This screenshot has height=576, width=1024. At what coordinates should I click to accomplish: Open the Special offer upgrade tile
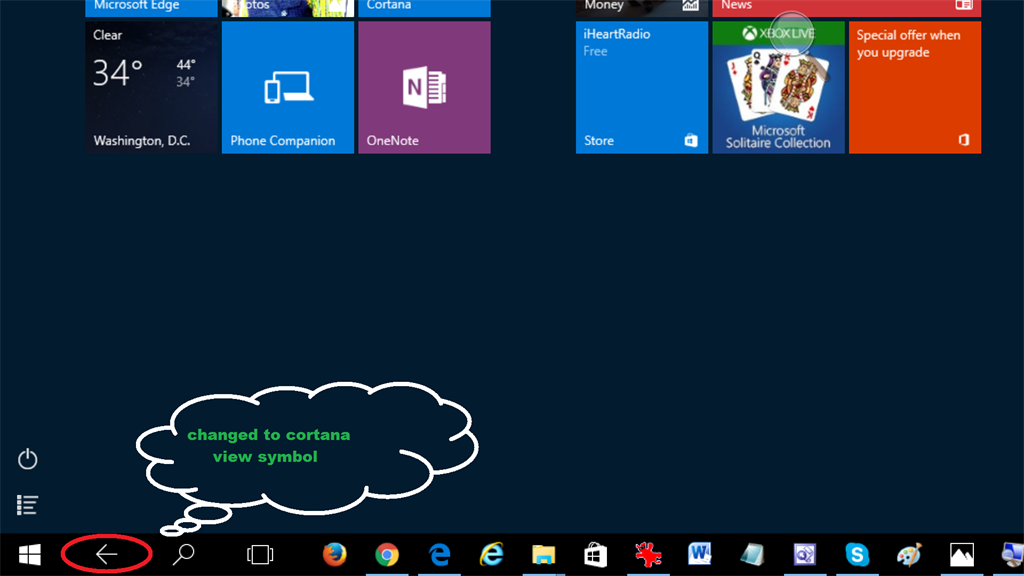[915, 88]
